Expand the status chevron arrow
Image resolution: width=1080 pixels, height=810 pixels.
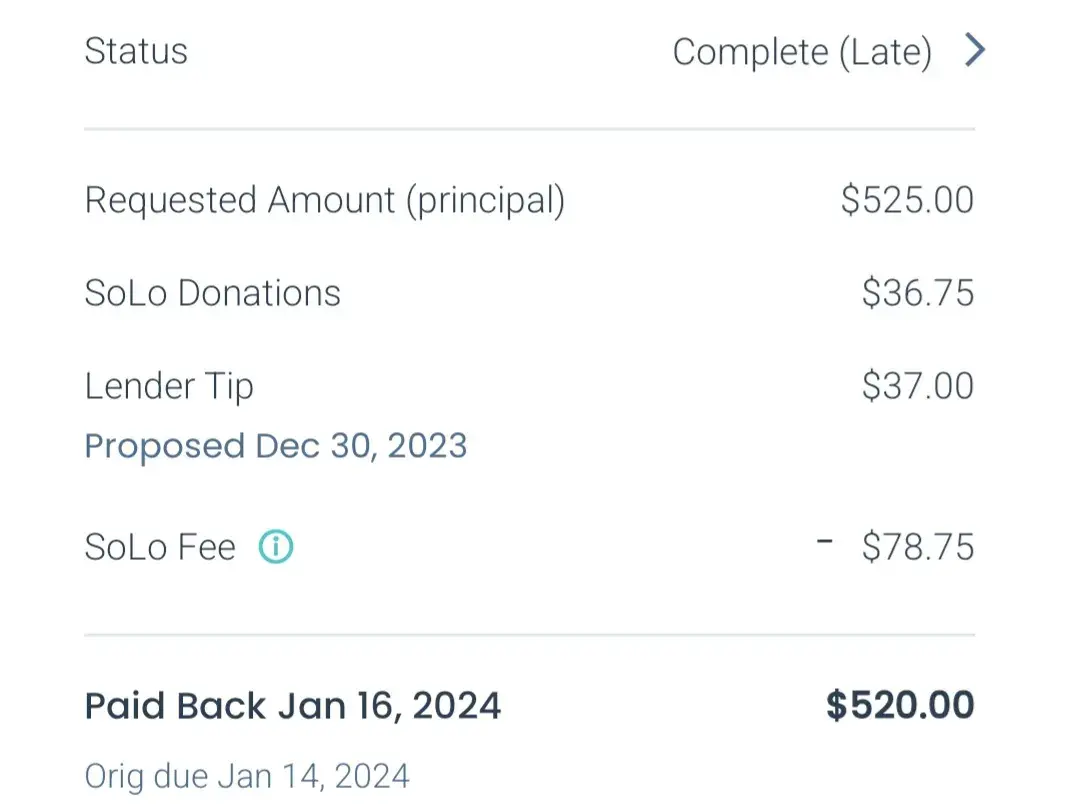click(x=975, y=50)
